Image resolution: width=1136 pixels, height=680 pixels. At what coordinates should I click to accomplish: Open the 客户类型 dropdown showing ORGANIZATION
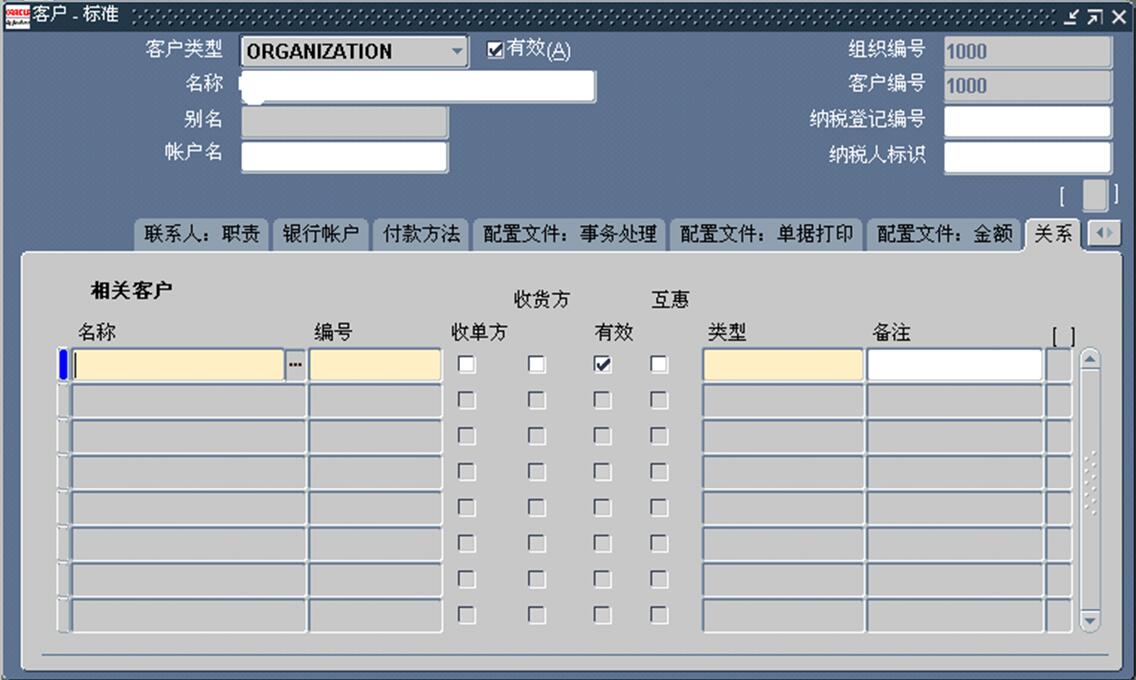pos(457,51)
